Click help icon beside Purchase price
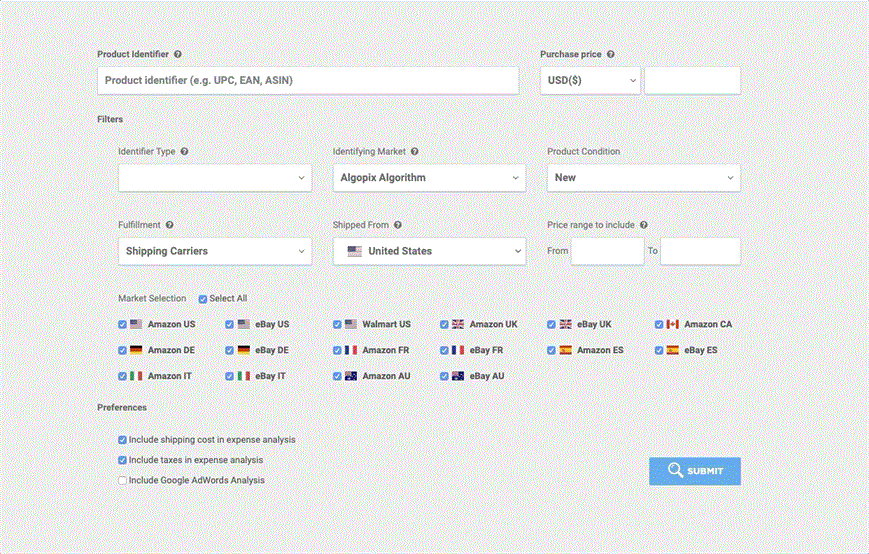The image size is (869, 554). tap(611, 54)
